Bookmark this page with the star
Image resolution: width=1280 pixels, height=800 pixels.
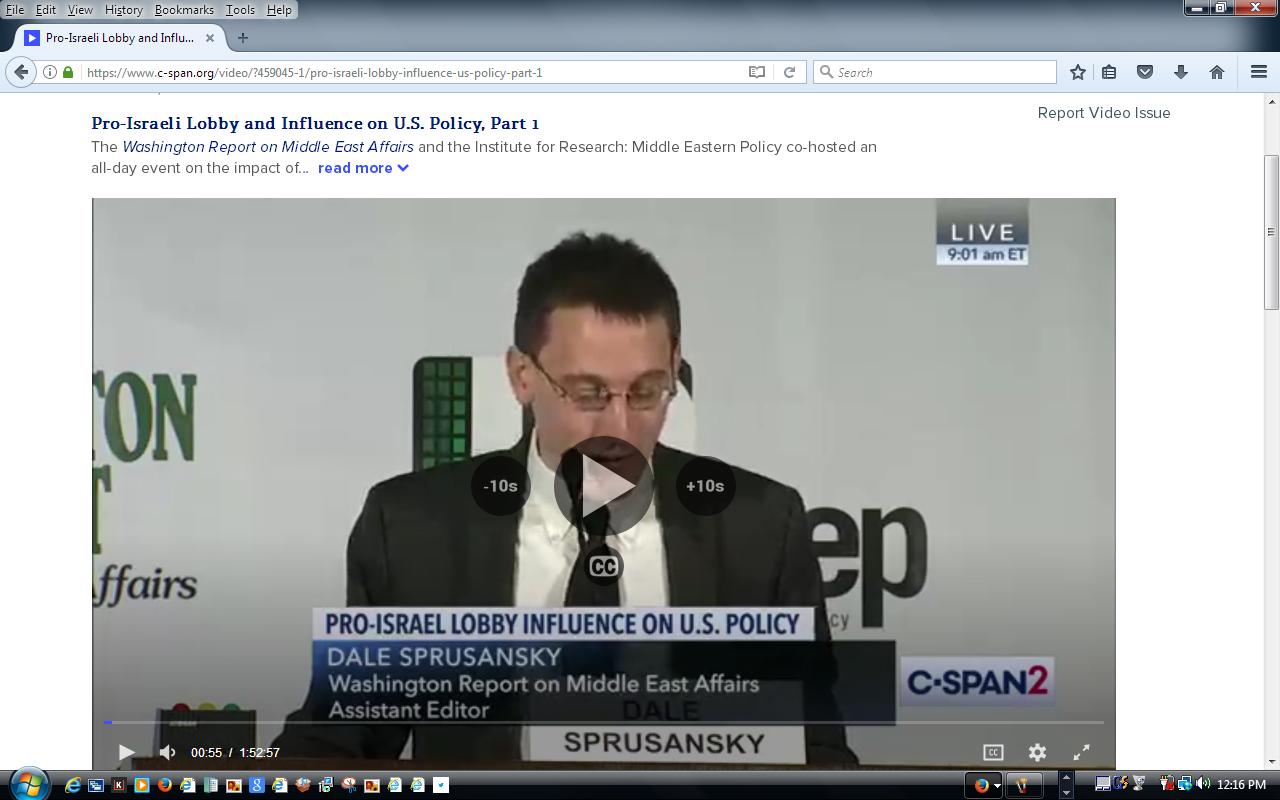(x=1078, y=72)
